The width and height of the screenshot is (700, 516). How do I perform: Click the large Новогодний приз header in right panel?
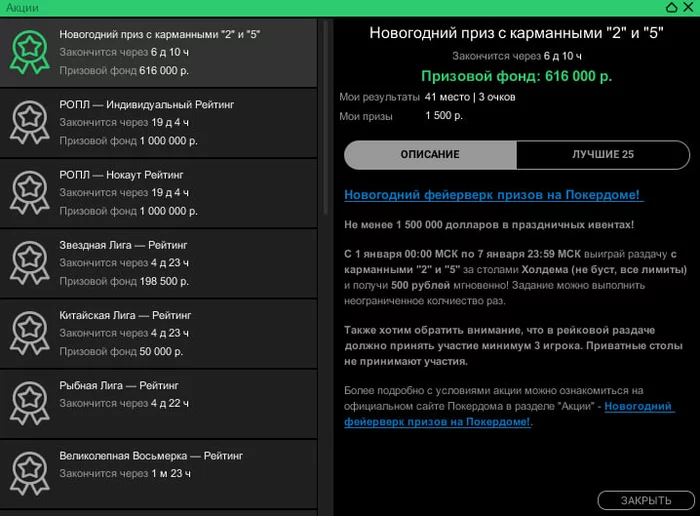tap(517, 33)
